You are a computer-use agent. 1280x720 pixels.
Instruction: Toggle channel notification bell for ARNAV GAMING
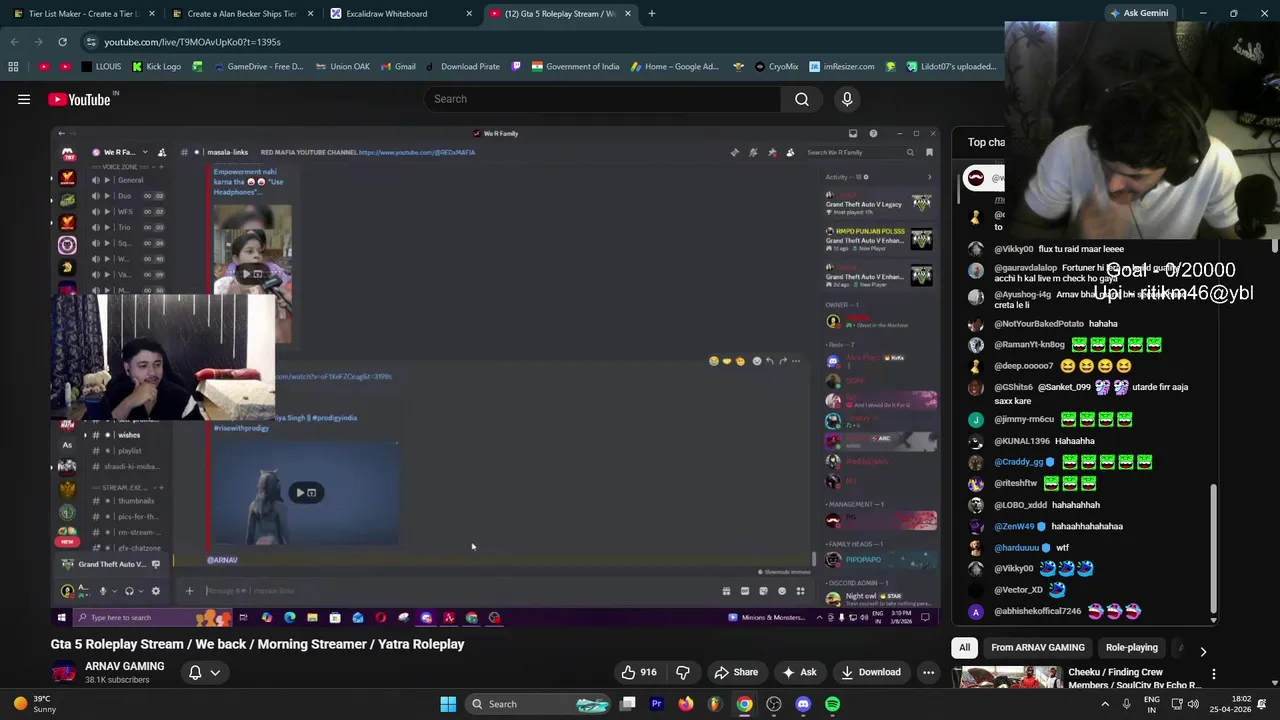click(x=195, y=673)
